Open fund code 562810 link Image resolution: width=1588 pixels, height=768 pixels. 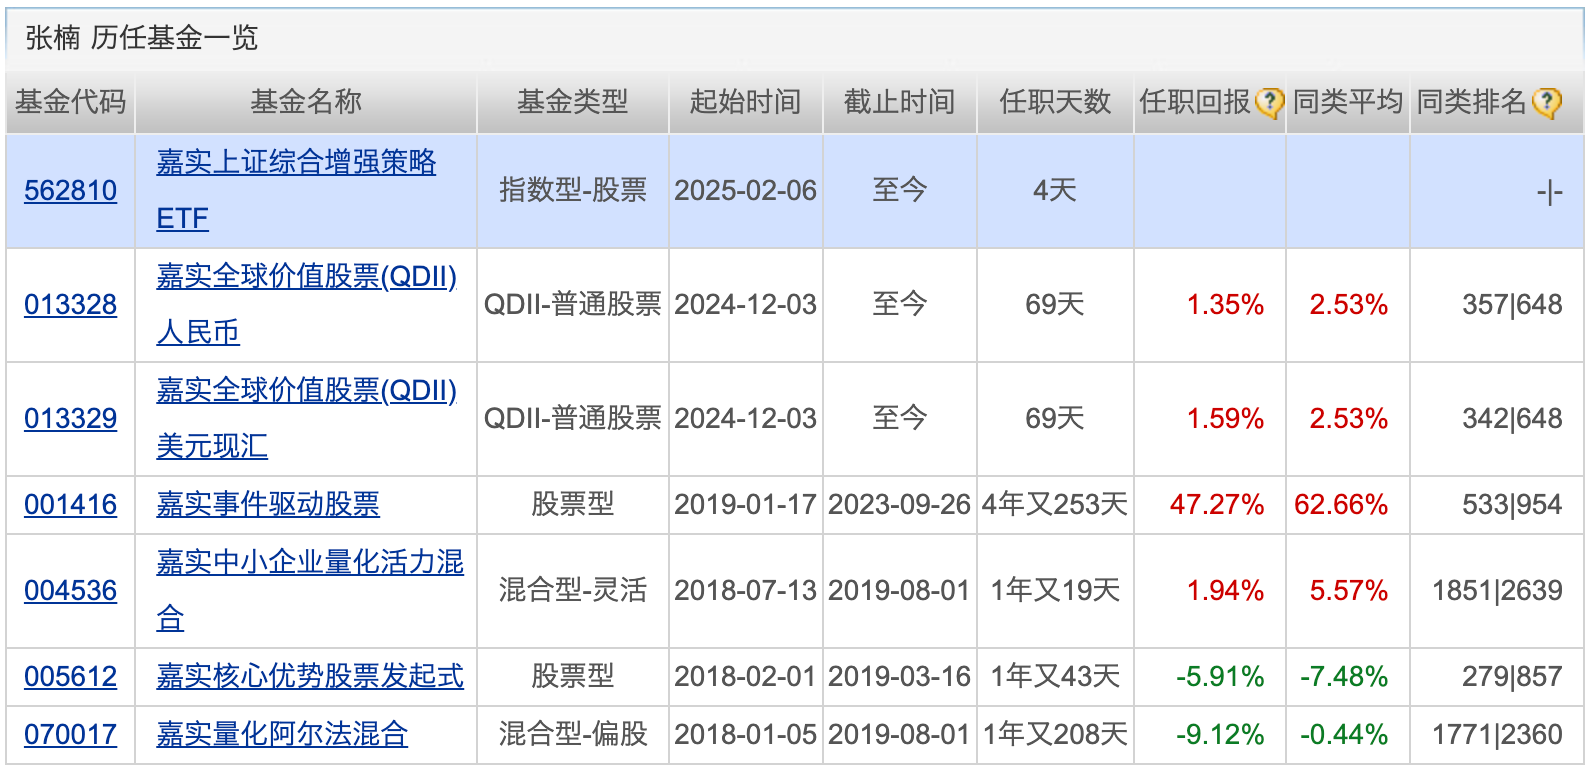point(70,190)
